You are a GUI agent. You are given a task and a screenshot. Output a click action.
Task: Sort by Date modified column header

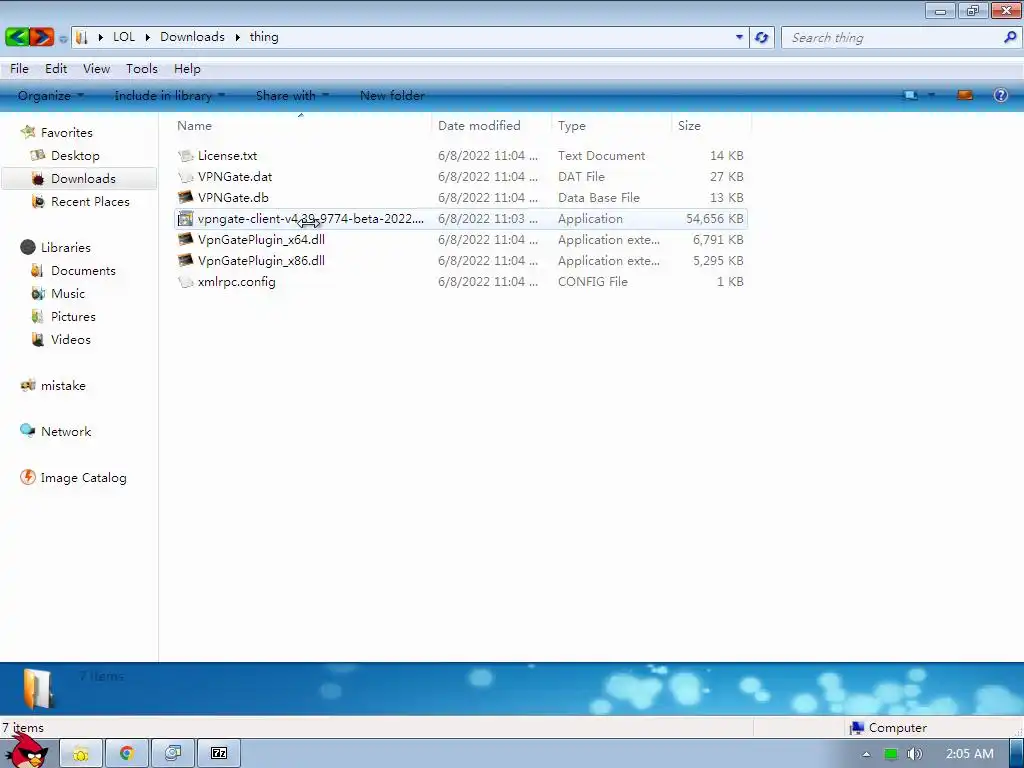click(491, 125)
